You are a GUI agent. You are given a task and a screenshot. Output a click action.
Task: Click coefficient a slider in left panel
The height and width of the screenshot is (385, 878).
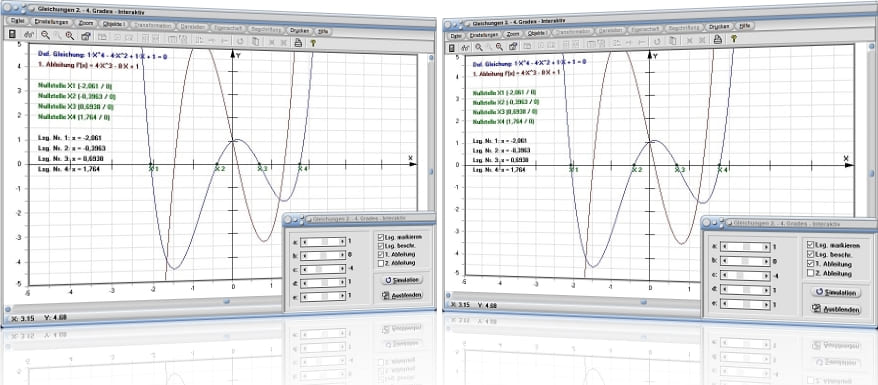click(x=323, y=241)
